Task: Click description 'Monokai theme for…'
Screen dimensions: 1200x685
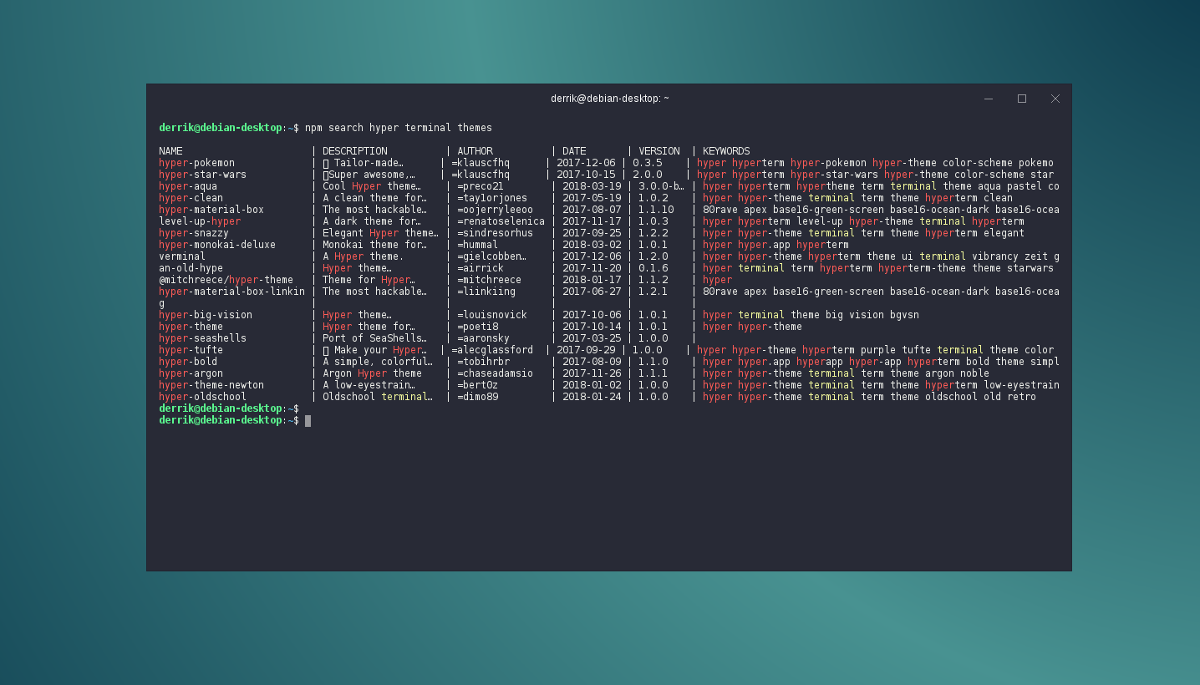Action: [375, 245]
